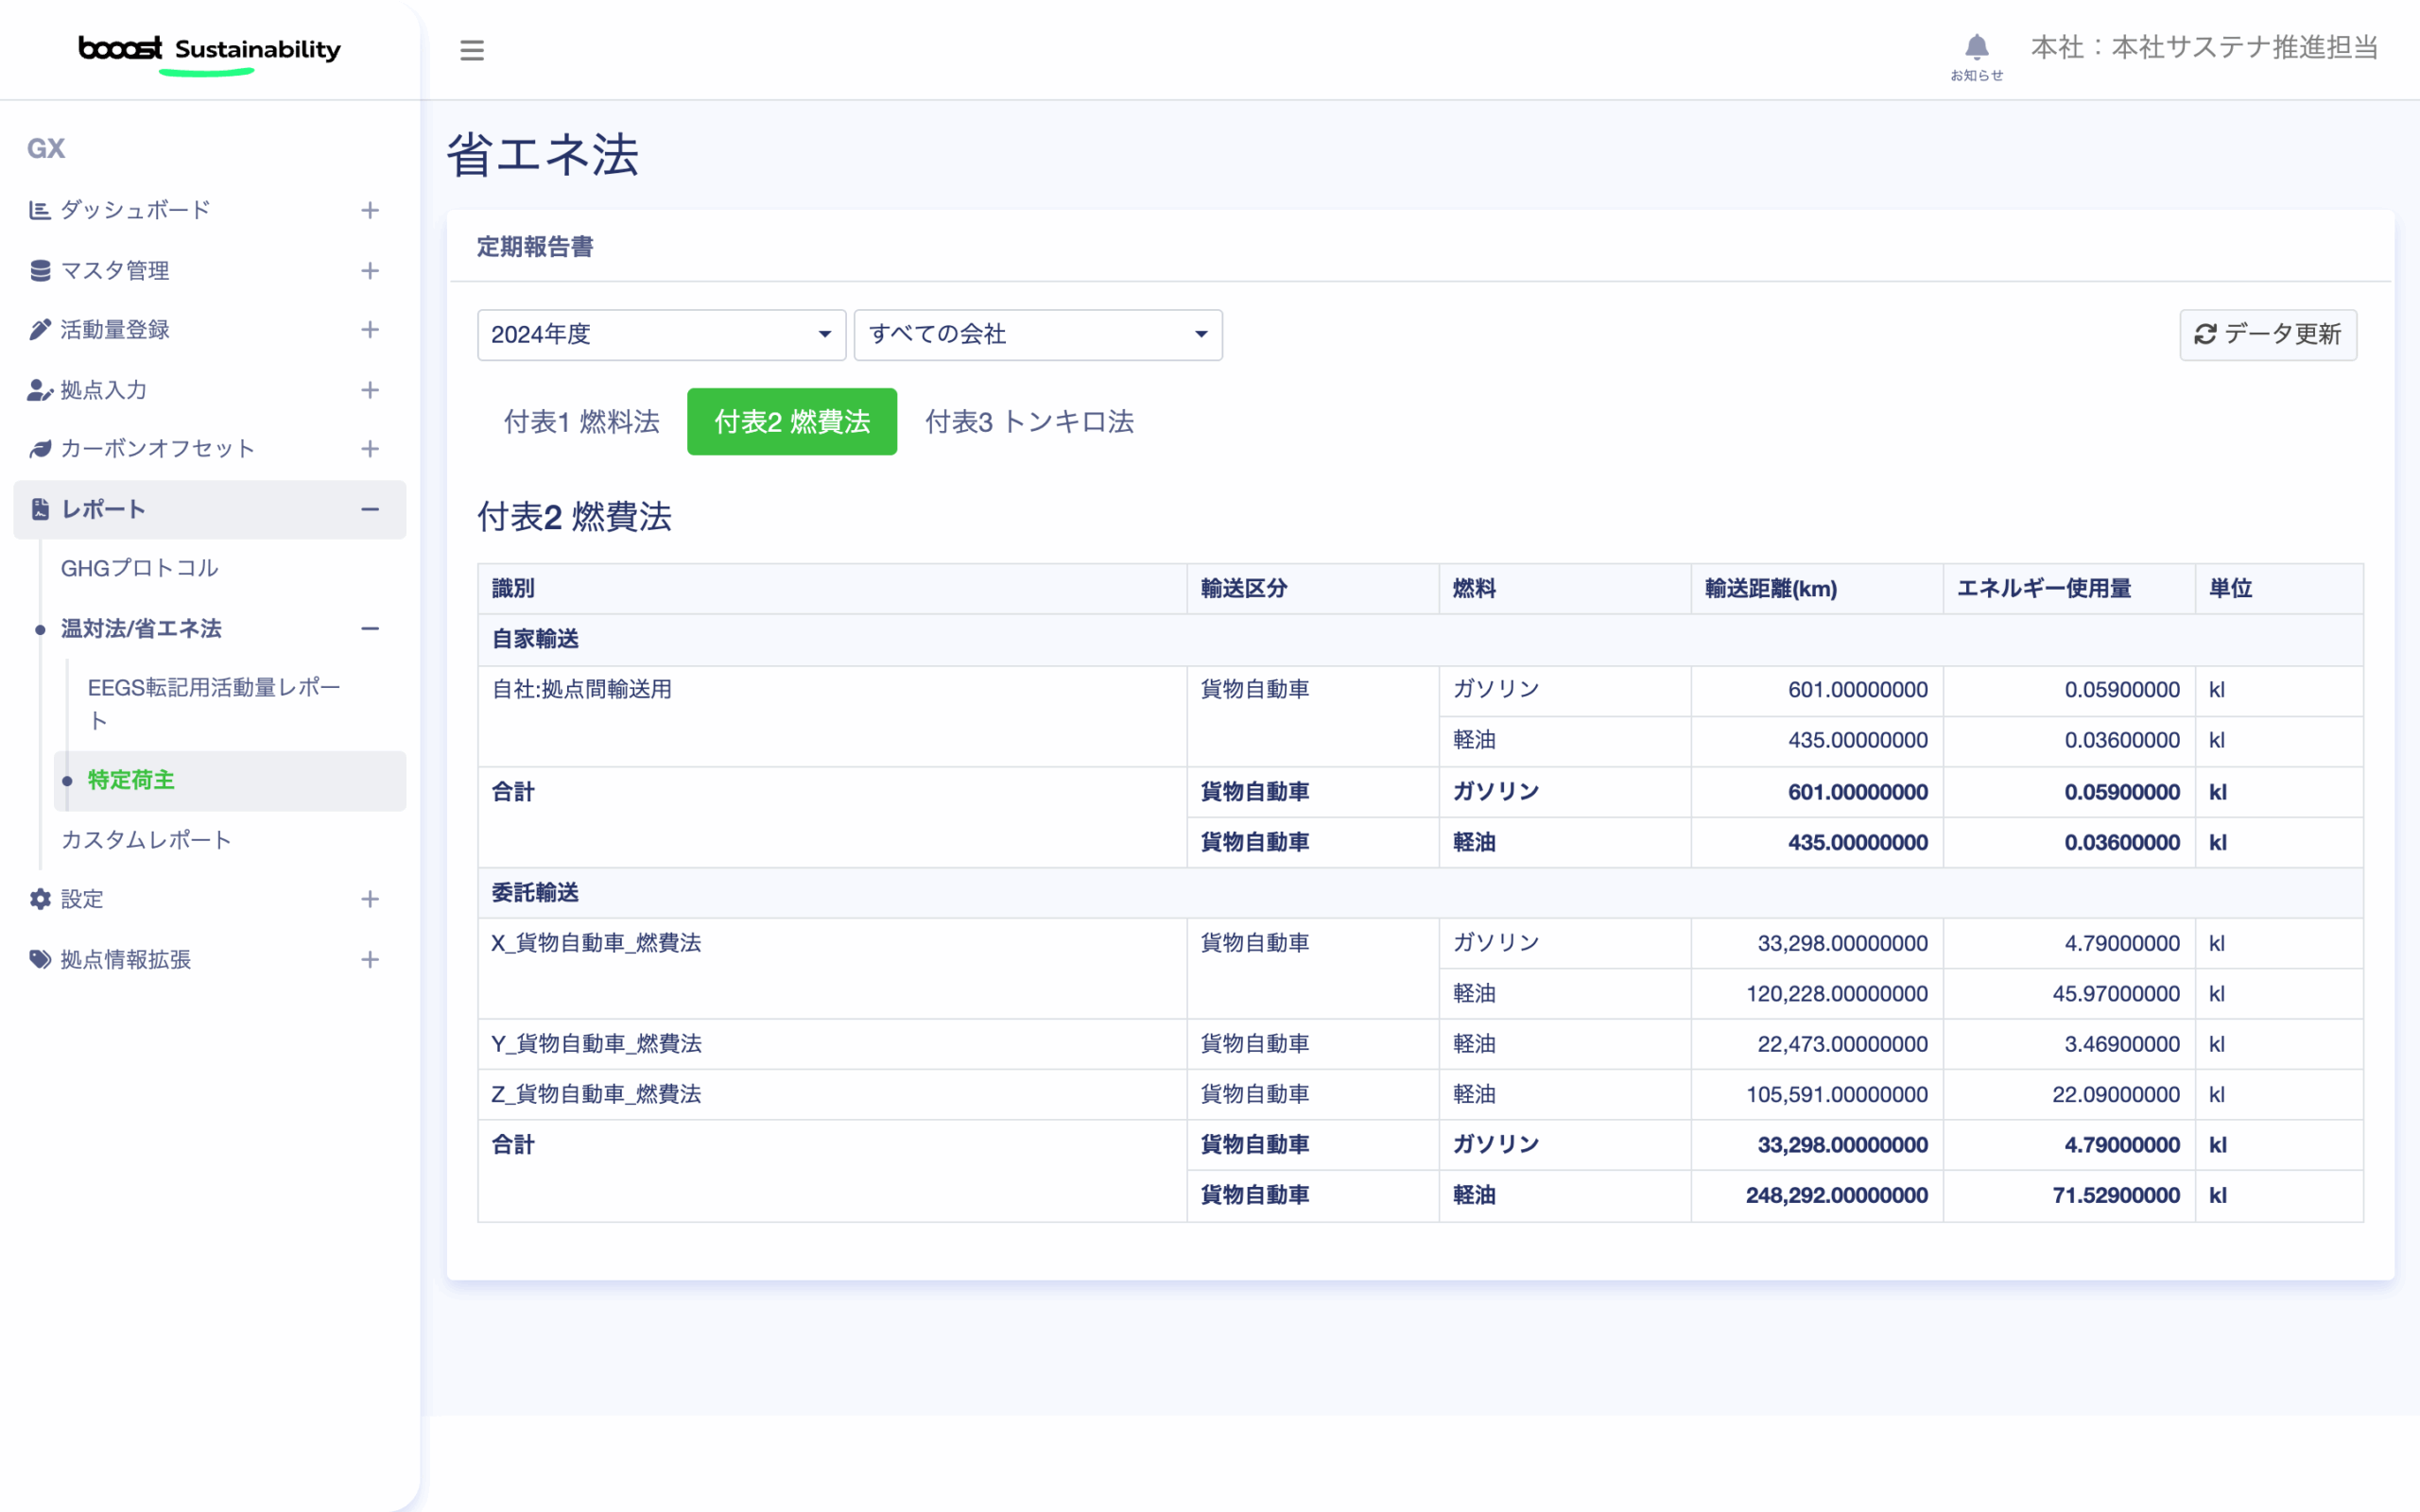The height and width of the screenshot is (1512, 2420).
Task: Open the 2024年度 fiscal year dropdown
Action: pos(661,335)
